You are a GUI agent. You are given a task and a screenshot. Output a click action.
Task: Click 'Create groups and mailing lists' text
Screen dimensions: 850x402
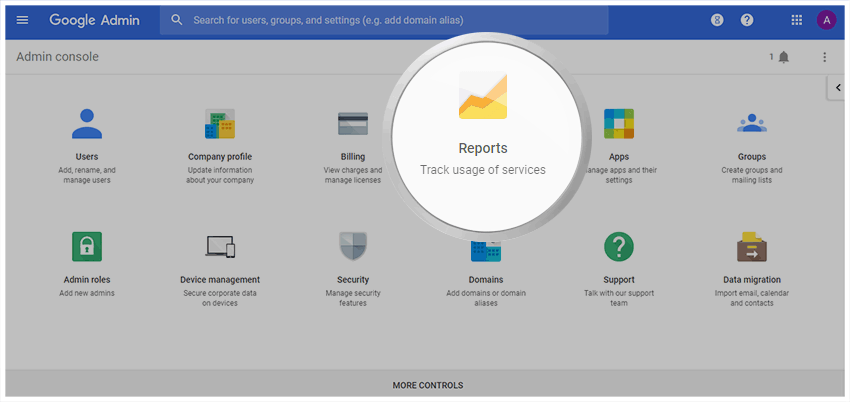point(752,175)
